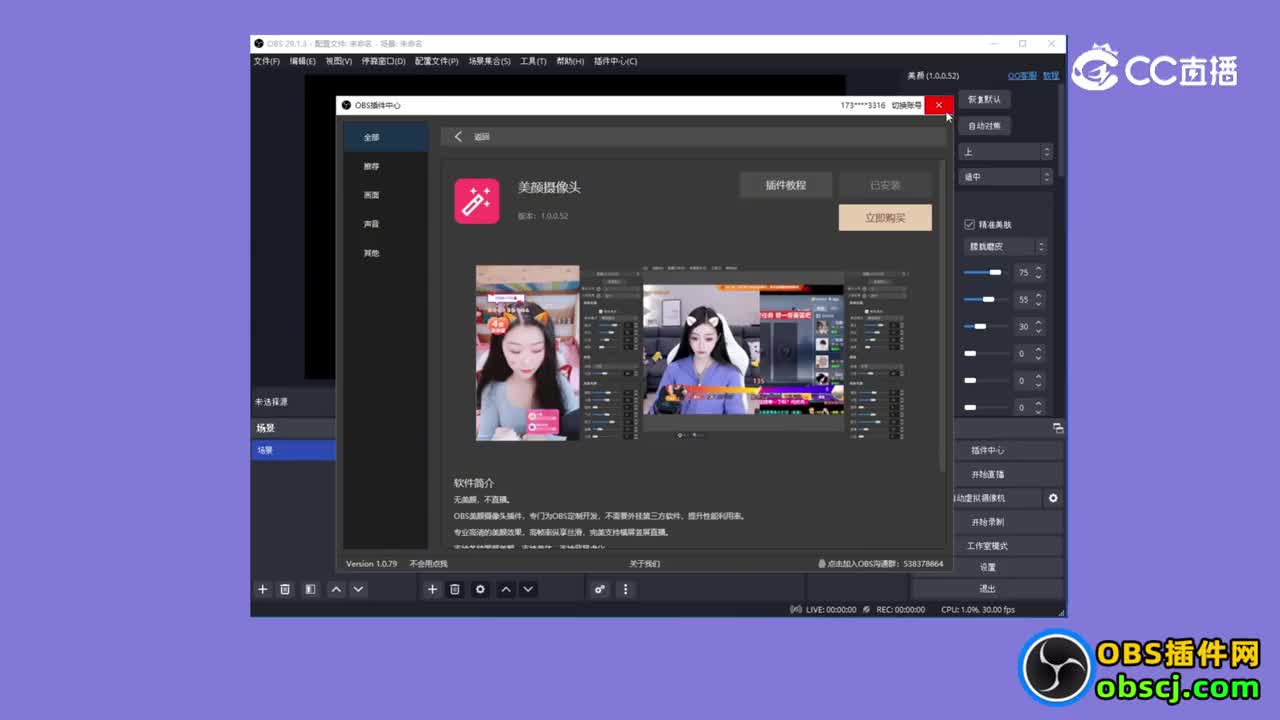Select the 全部 category tab
This screenshot has height=720, width=1280.
pyautogui.click(x=386, y=137)
